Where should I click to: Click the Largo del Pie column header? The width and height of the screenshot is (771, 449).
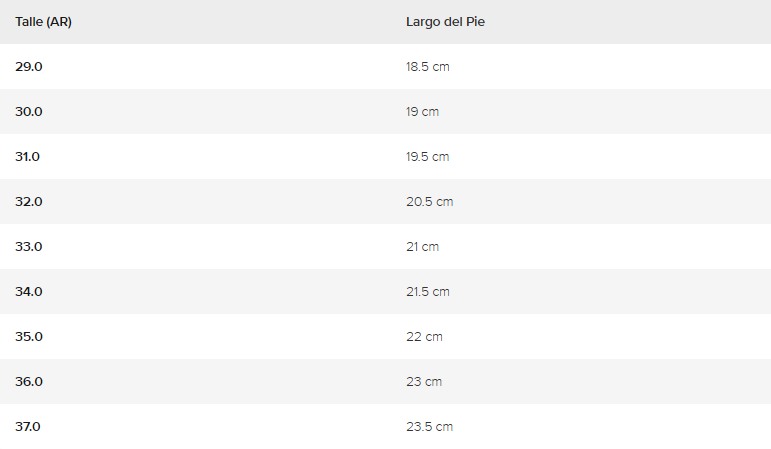(x=445, y=22)
